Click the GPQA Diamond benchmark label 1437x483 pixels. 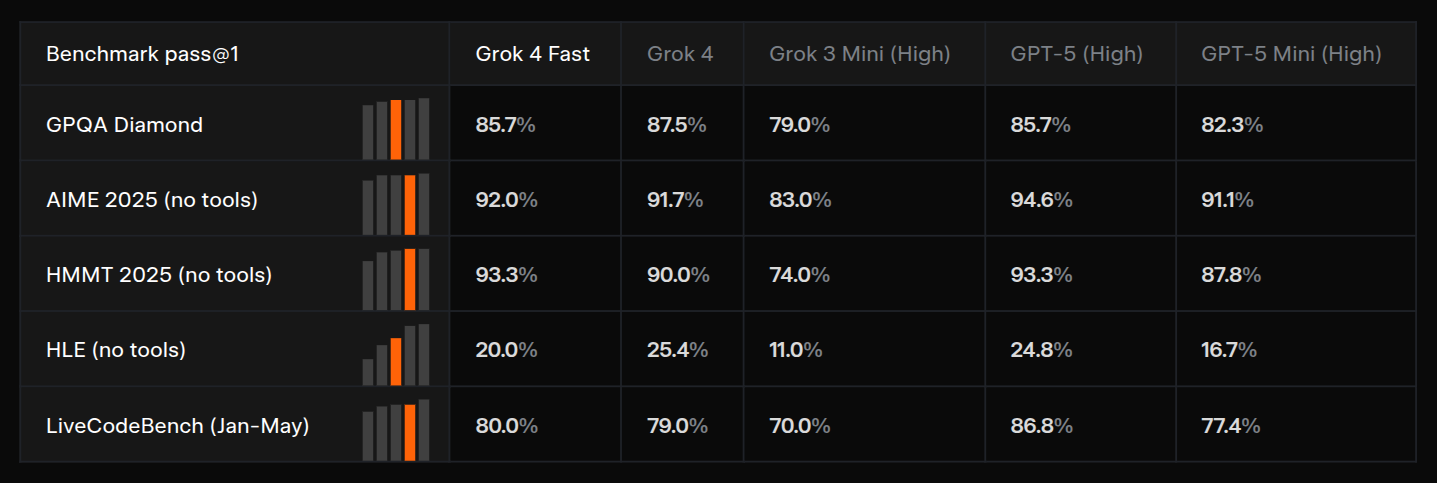pos(124,125)
